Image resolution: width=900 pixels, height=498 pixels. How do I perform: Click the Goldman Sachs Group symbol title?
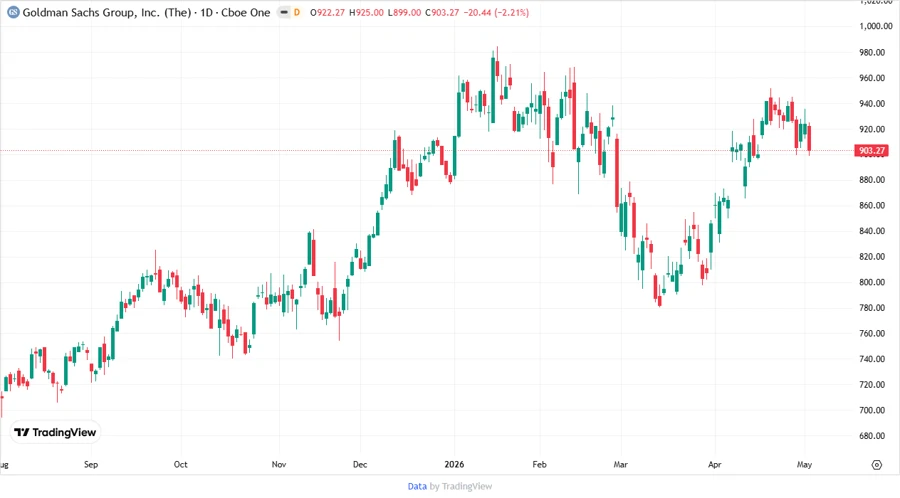(146, 12)
